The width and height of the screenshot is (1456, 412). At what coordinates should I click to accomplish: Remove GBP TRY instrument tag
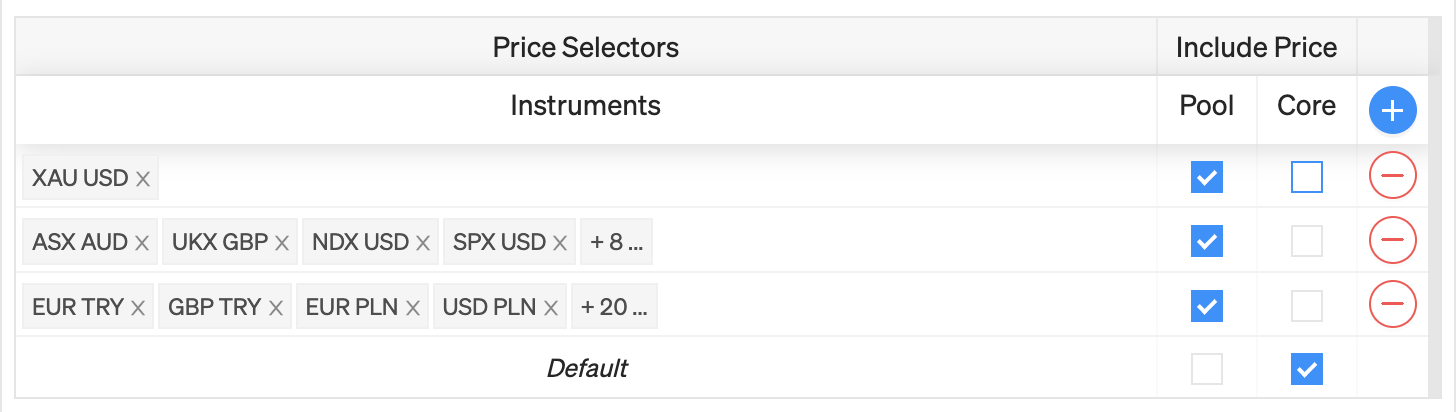[275, 307]
